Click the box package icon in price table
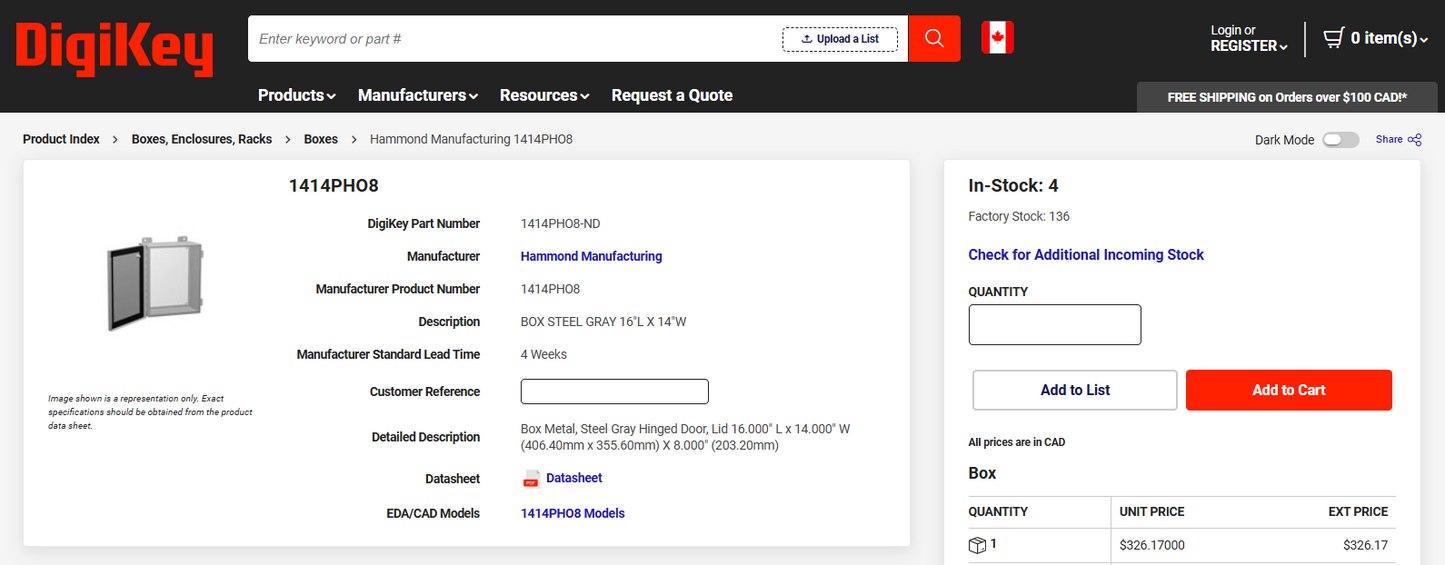 [x=977, y=545]
